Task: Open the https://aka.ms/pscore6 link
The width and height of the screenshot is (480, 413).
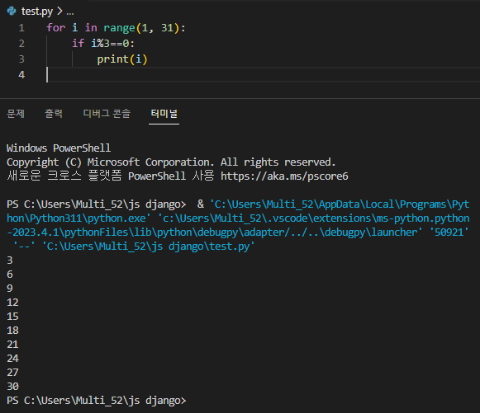Action: pos(284,176)
